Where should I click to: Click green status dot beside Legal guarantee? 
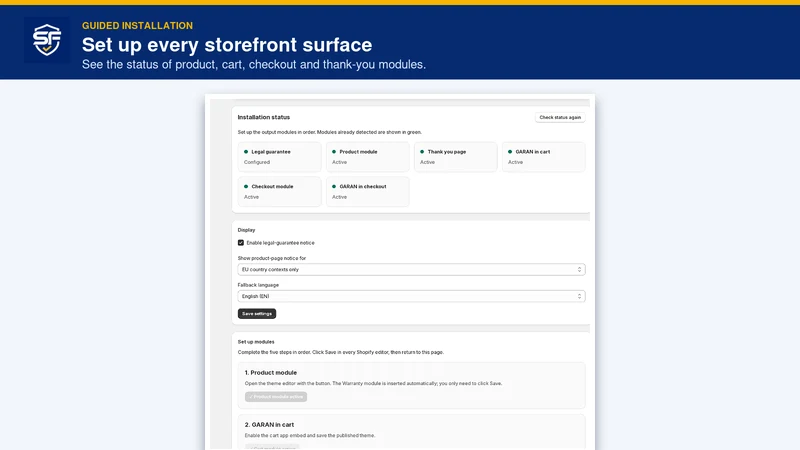(246, 152)
